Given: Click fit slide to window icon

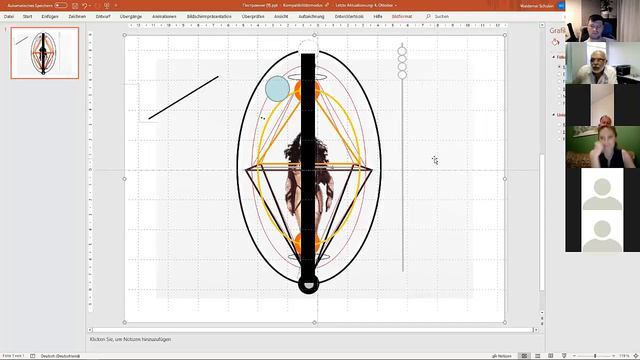Looking at the screenshot, I should 636,356.
